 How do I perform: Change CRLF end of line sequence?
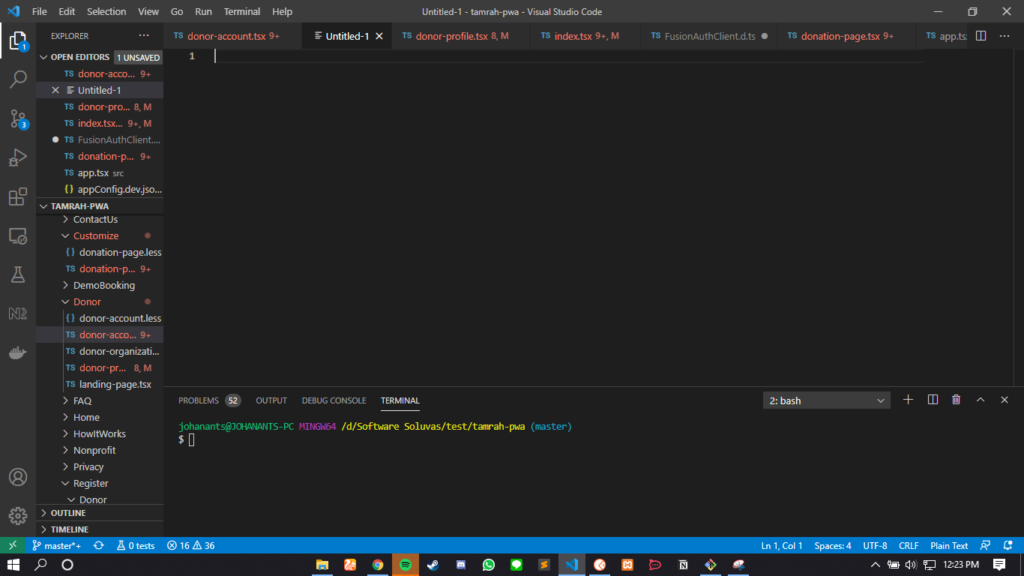pyautogui.click(x=908, y=545)
